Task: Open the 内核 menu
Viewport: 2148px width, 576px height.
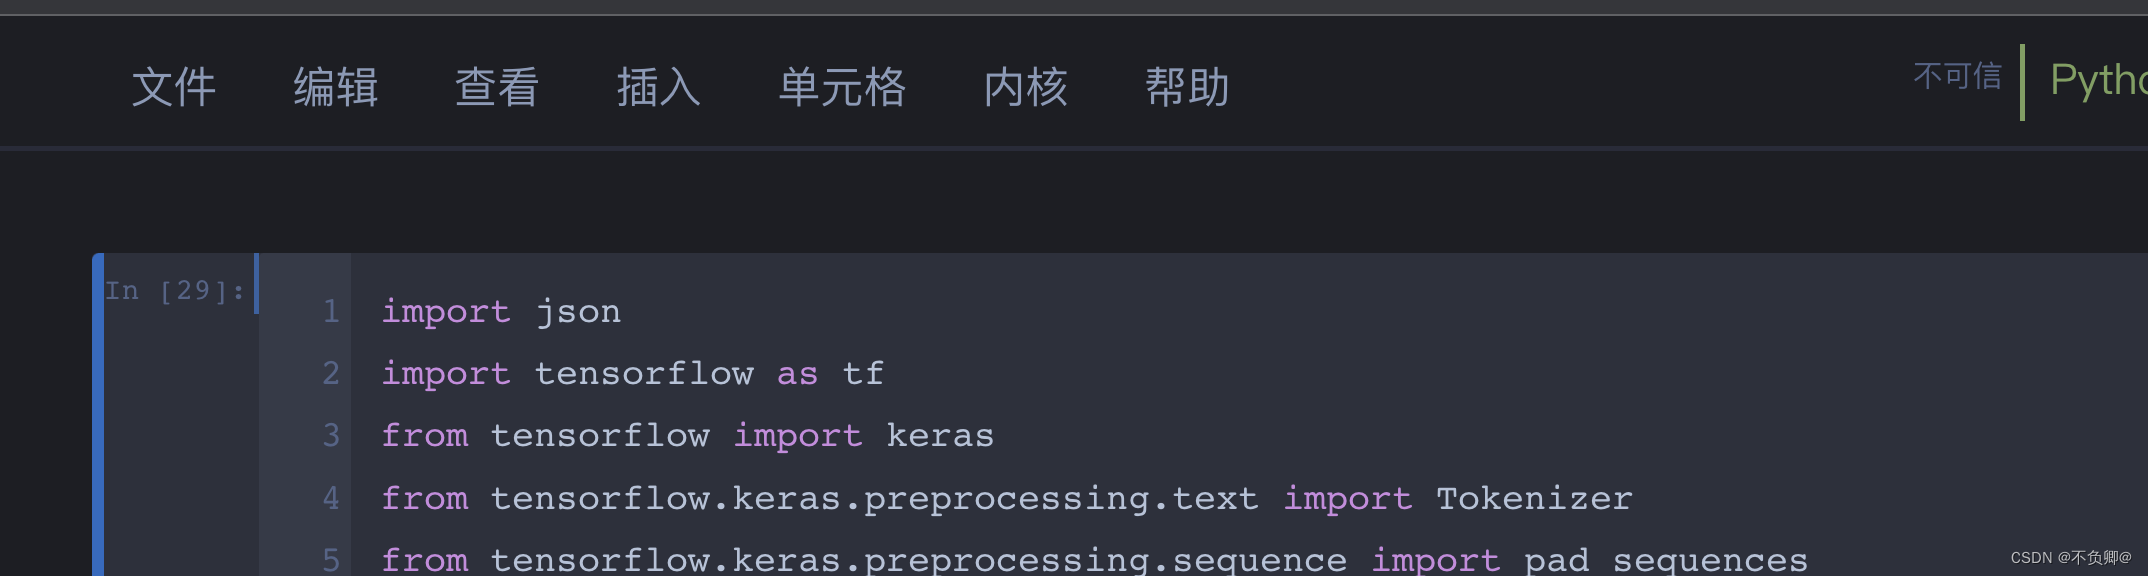Action: 1025,87
